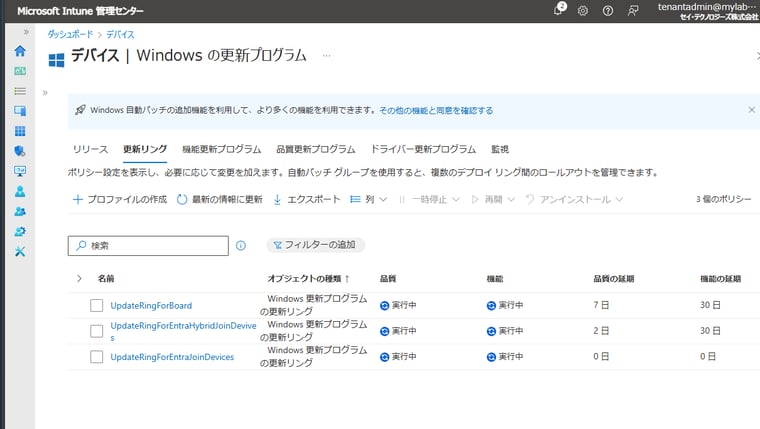Go to ダッシュボード breadcrumb
760x429 pixels.
pyautogui.click(x=70, y=34)
